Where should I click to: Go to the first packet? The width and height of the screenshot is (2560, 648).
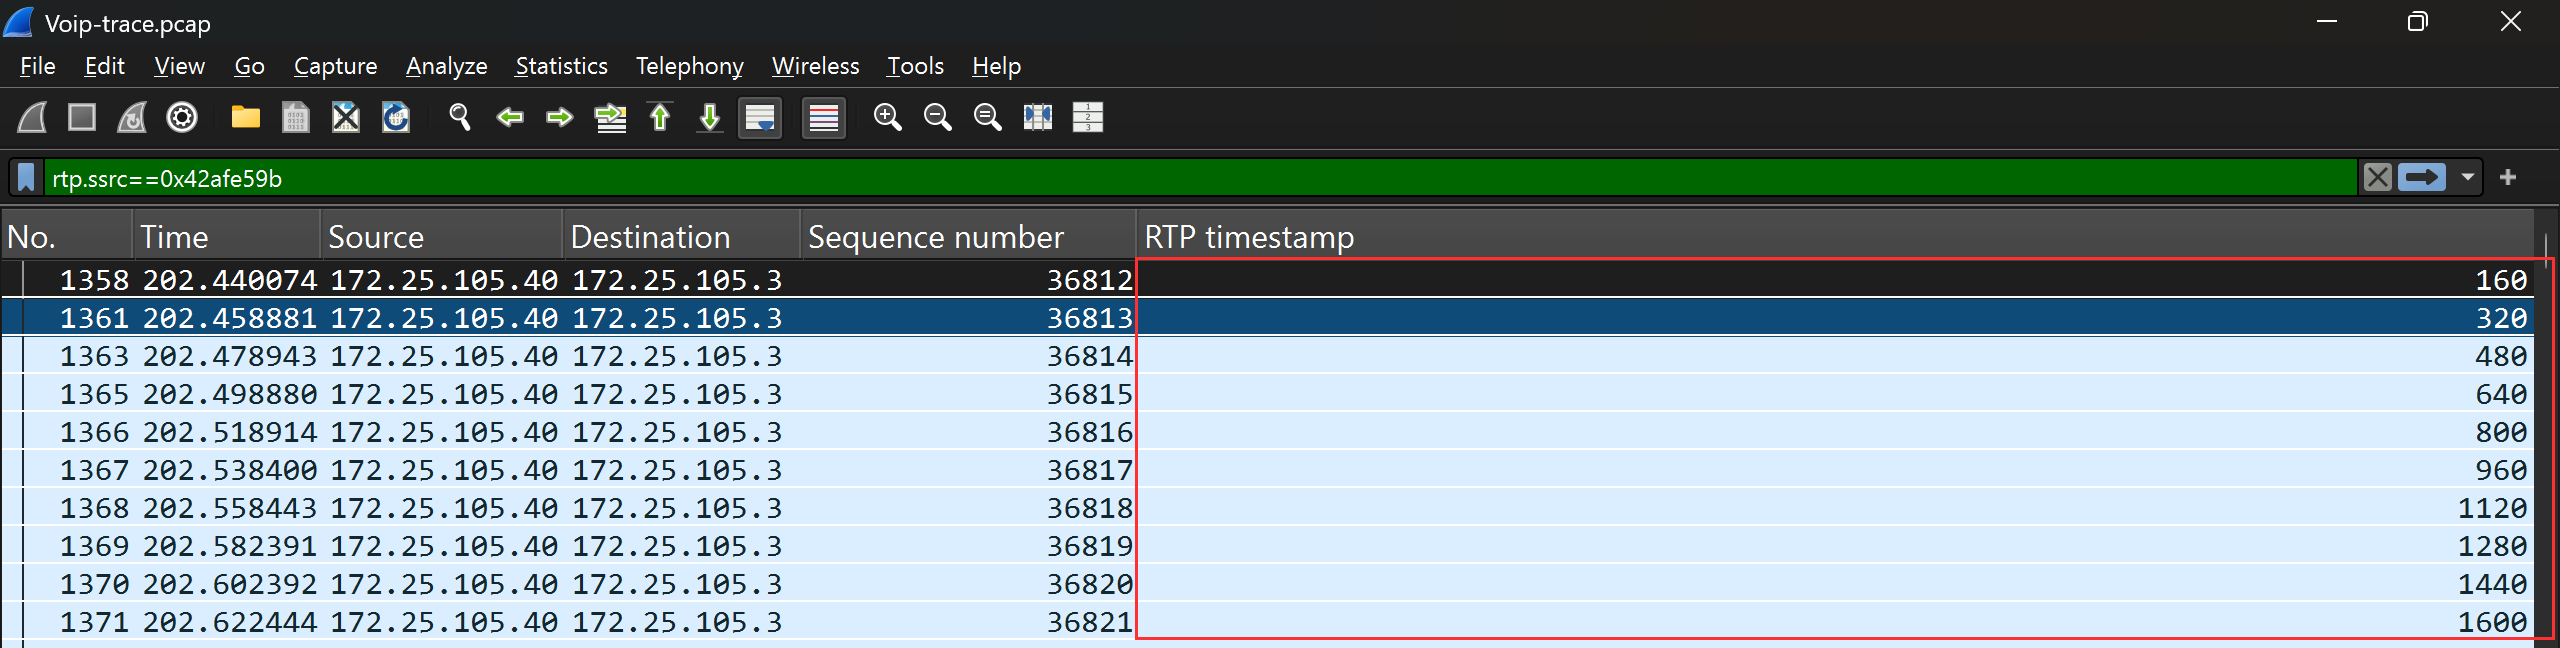tap(660, 118)
